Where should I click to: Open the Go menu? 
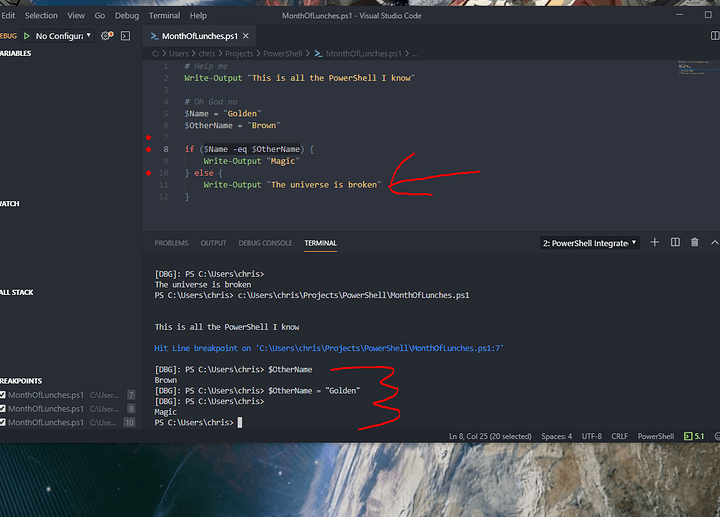point(100,16)
